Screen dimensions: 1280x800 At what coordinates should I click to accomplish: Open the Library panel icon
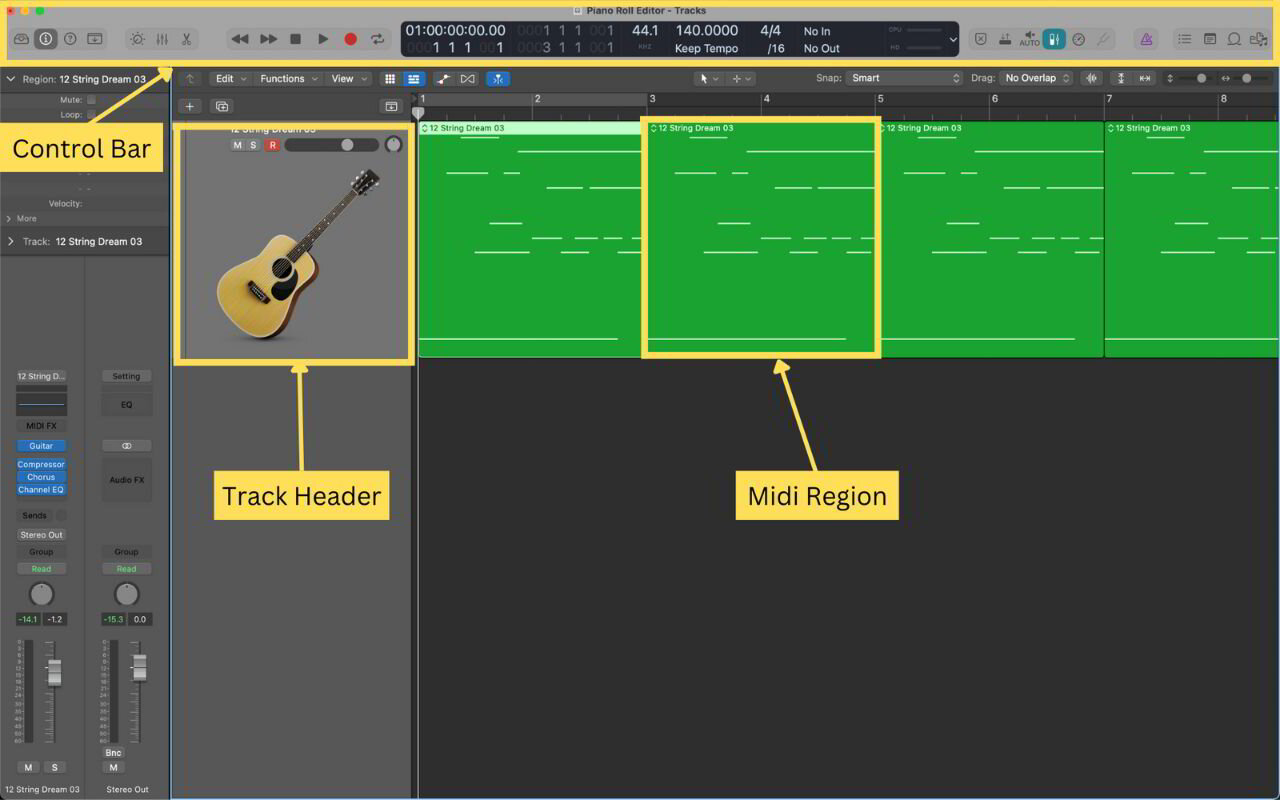[x=21, y=39]
